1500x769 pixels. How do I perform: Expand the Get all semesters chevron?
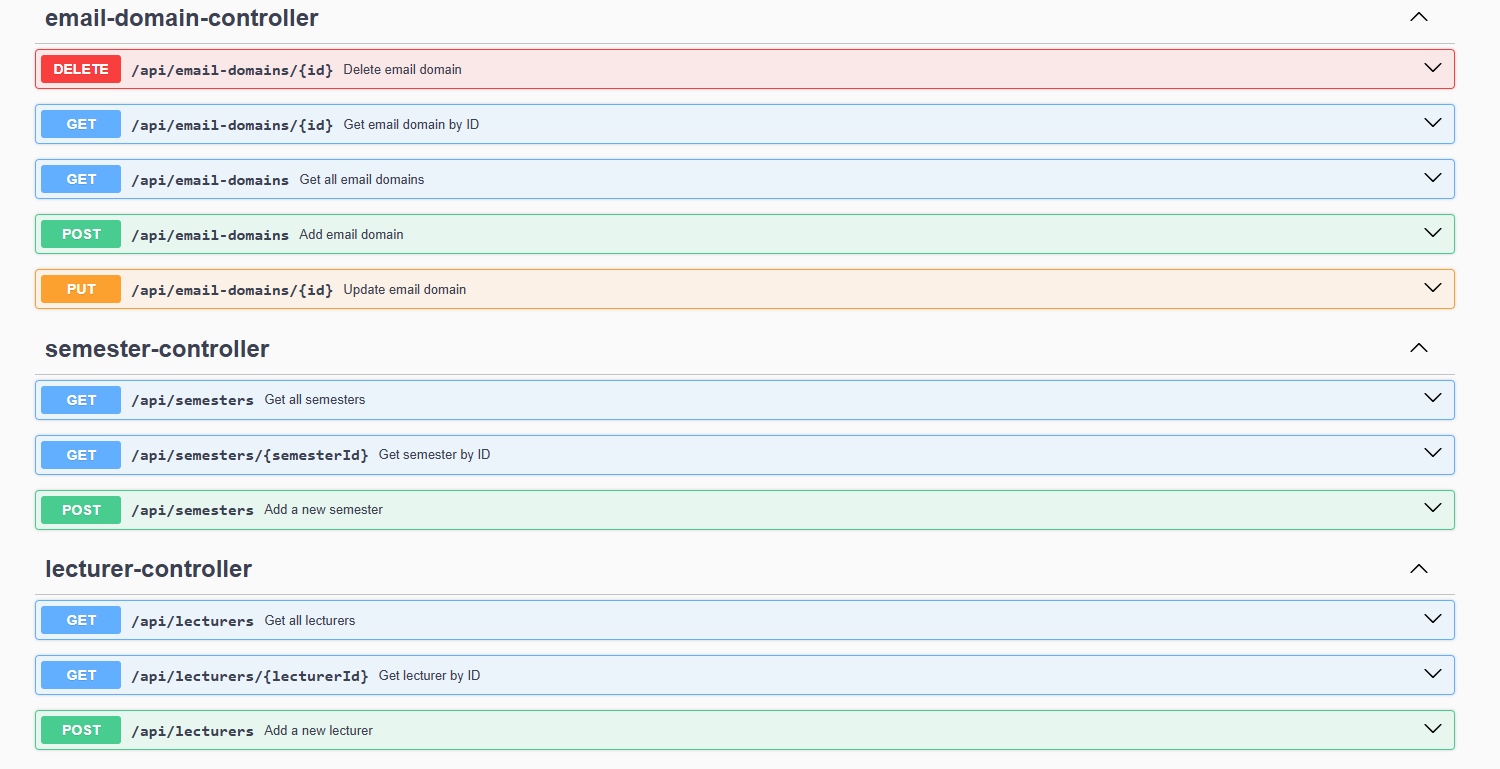(1432, 398)
